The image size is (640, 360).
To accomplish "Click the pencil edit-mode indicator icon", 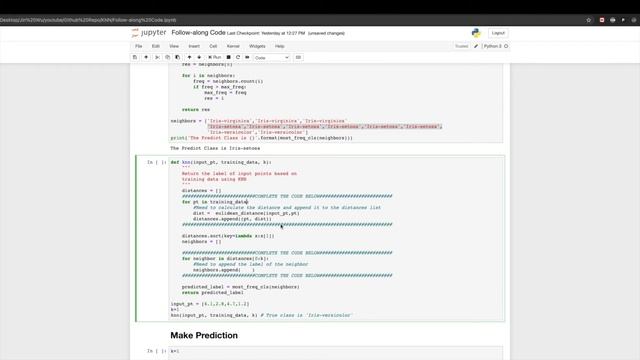I will pyautogui.click(x=476, y=46).
